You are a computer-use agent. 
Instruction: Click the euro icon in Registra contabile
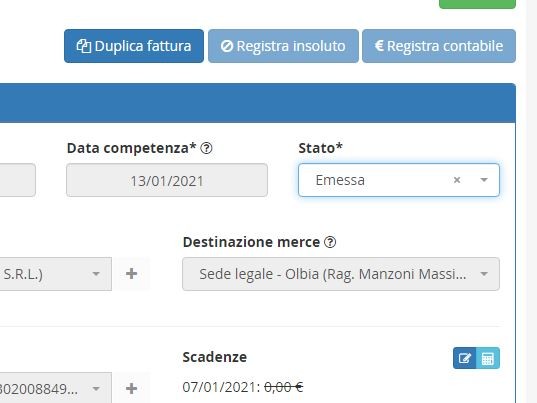pyautogui.click(x=379, y=46)
